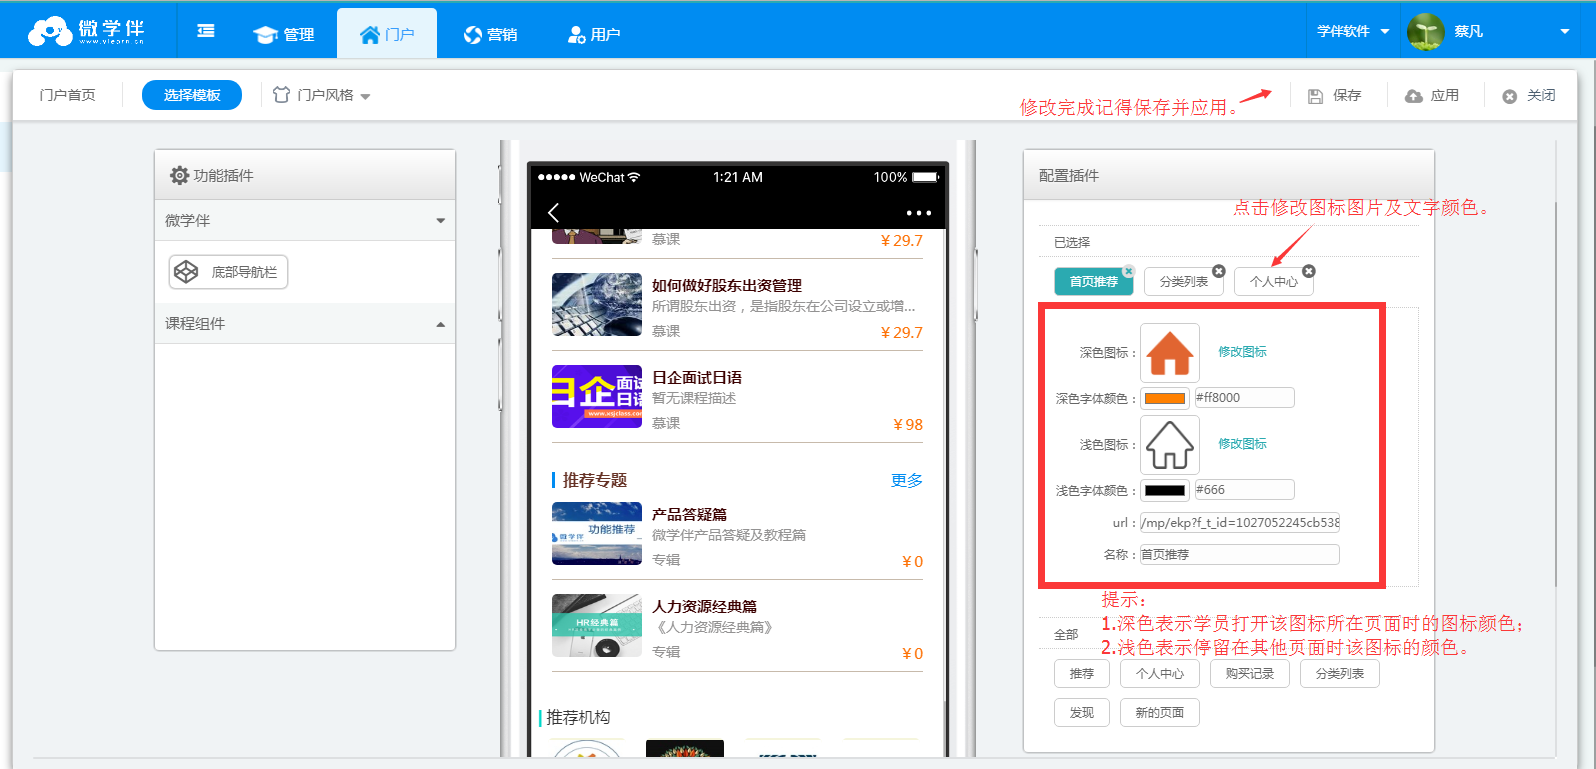Remove the 分类列表 tag via its x
The image size is (1596, 769).
(1219, 271)
